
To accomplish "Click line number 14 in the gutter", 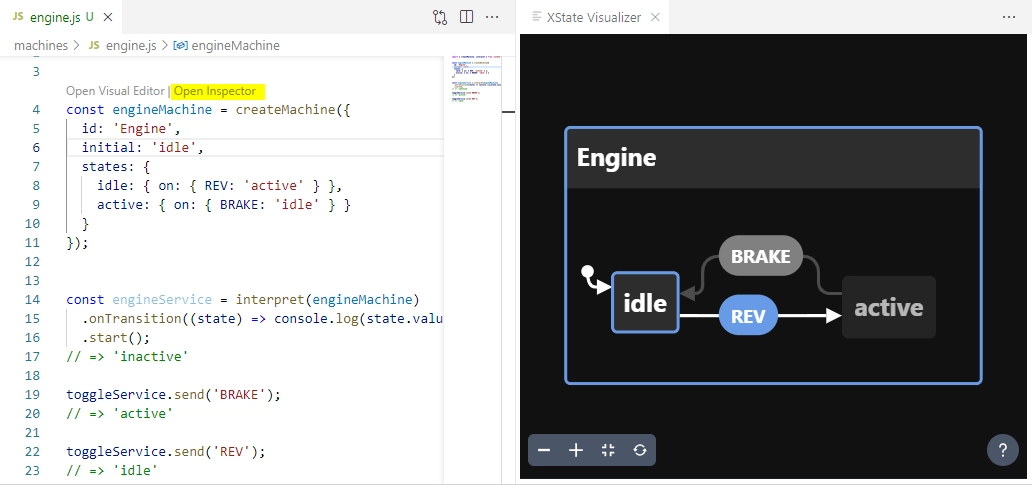I will (32, 300).
